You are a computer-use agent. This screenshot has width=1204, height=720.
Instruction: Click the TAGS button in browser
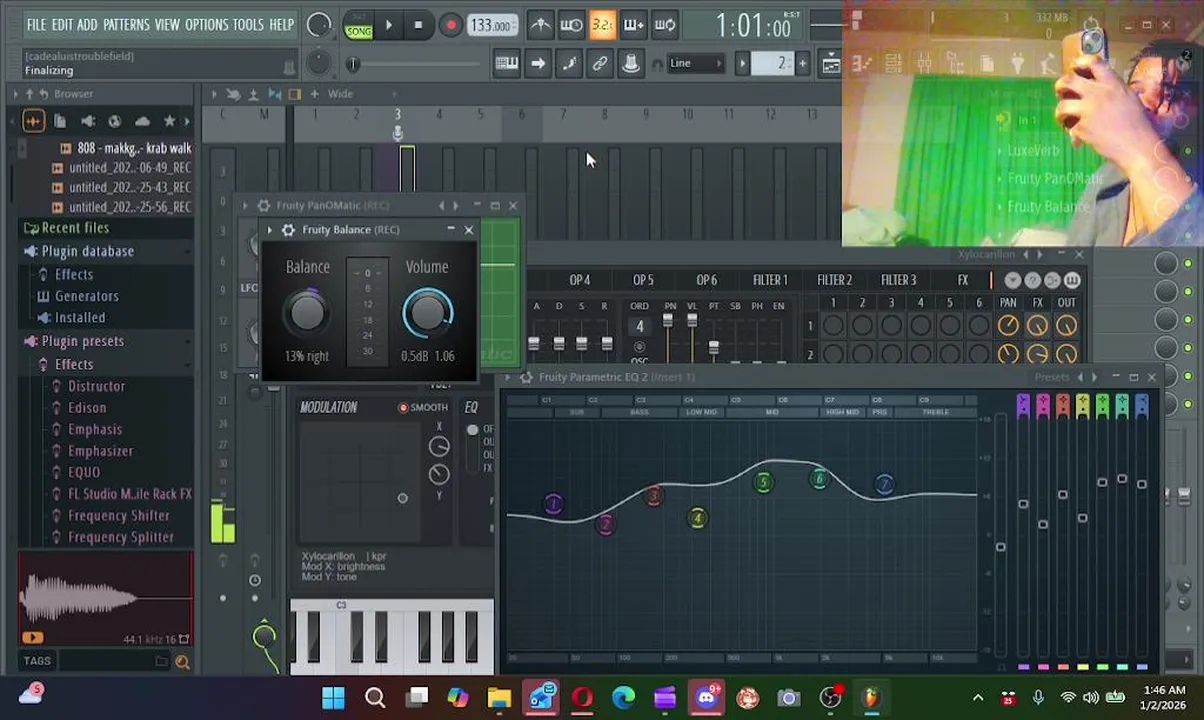coord(37,661)
